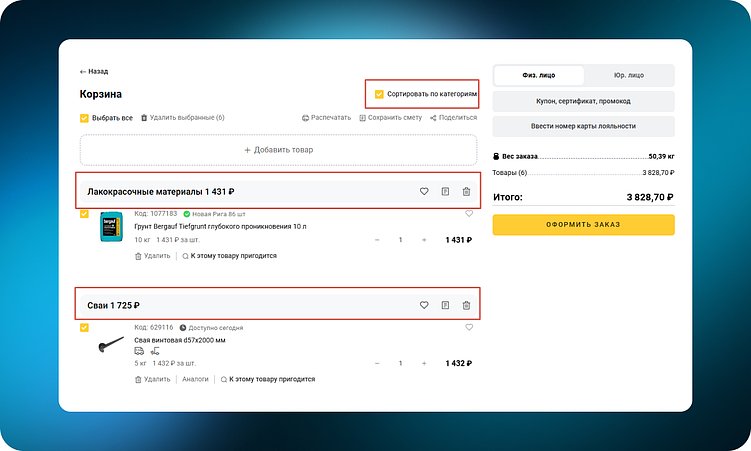Delete the Лакокрасочные материалы category
The width and height of the screenshot is (751, 451).
click(x=466, y=192)
